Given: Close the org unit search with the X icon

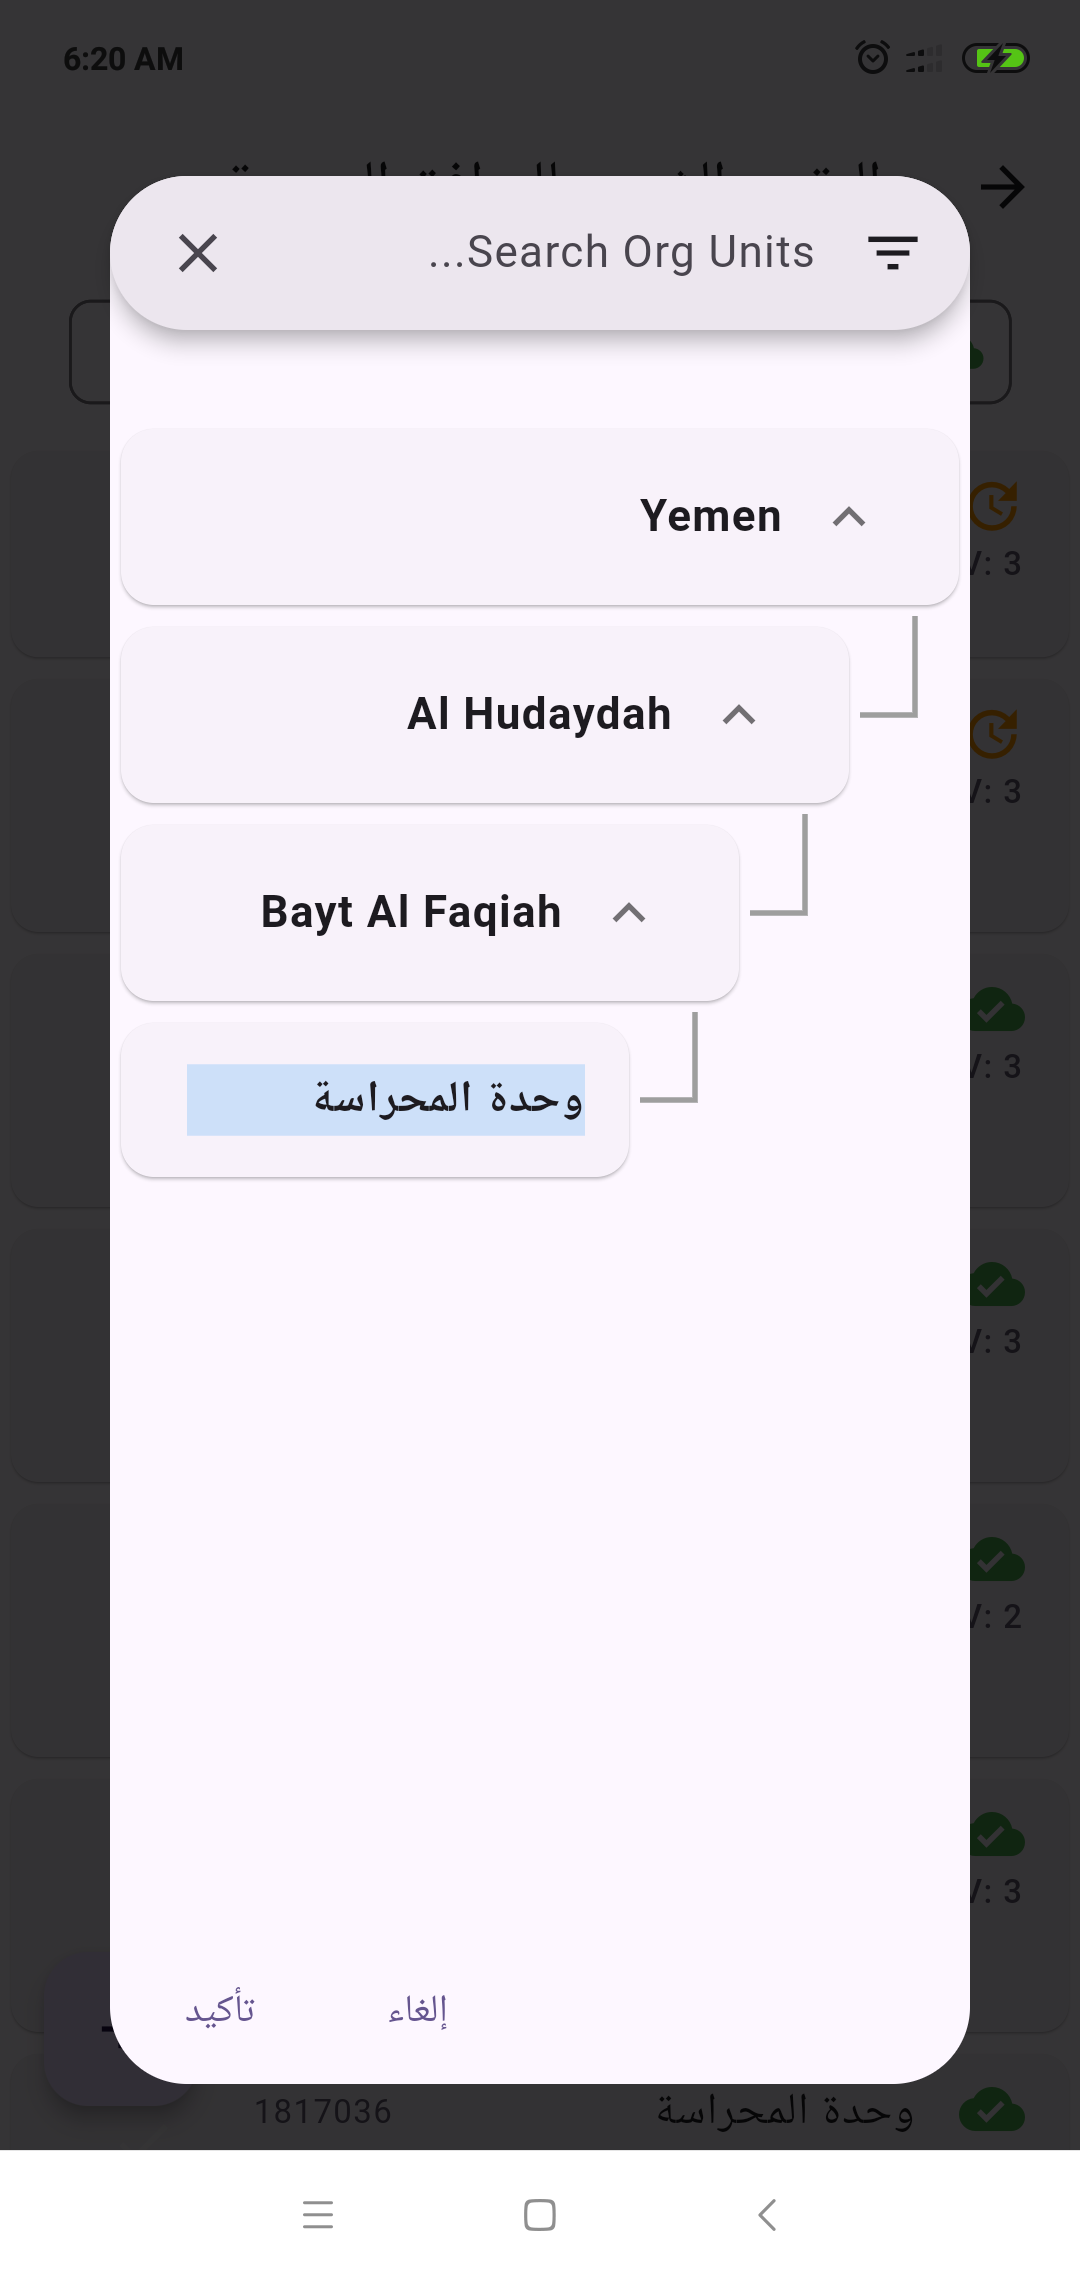Looking at the screenshot, I should pos(198,253).
